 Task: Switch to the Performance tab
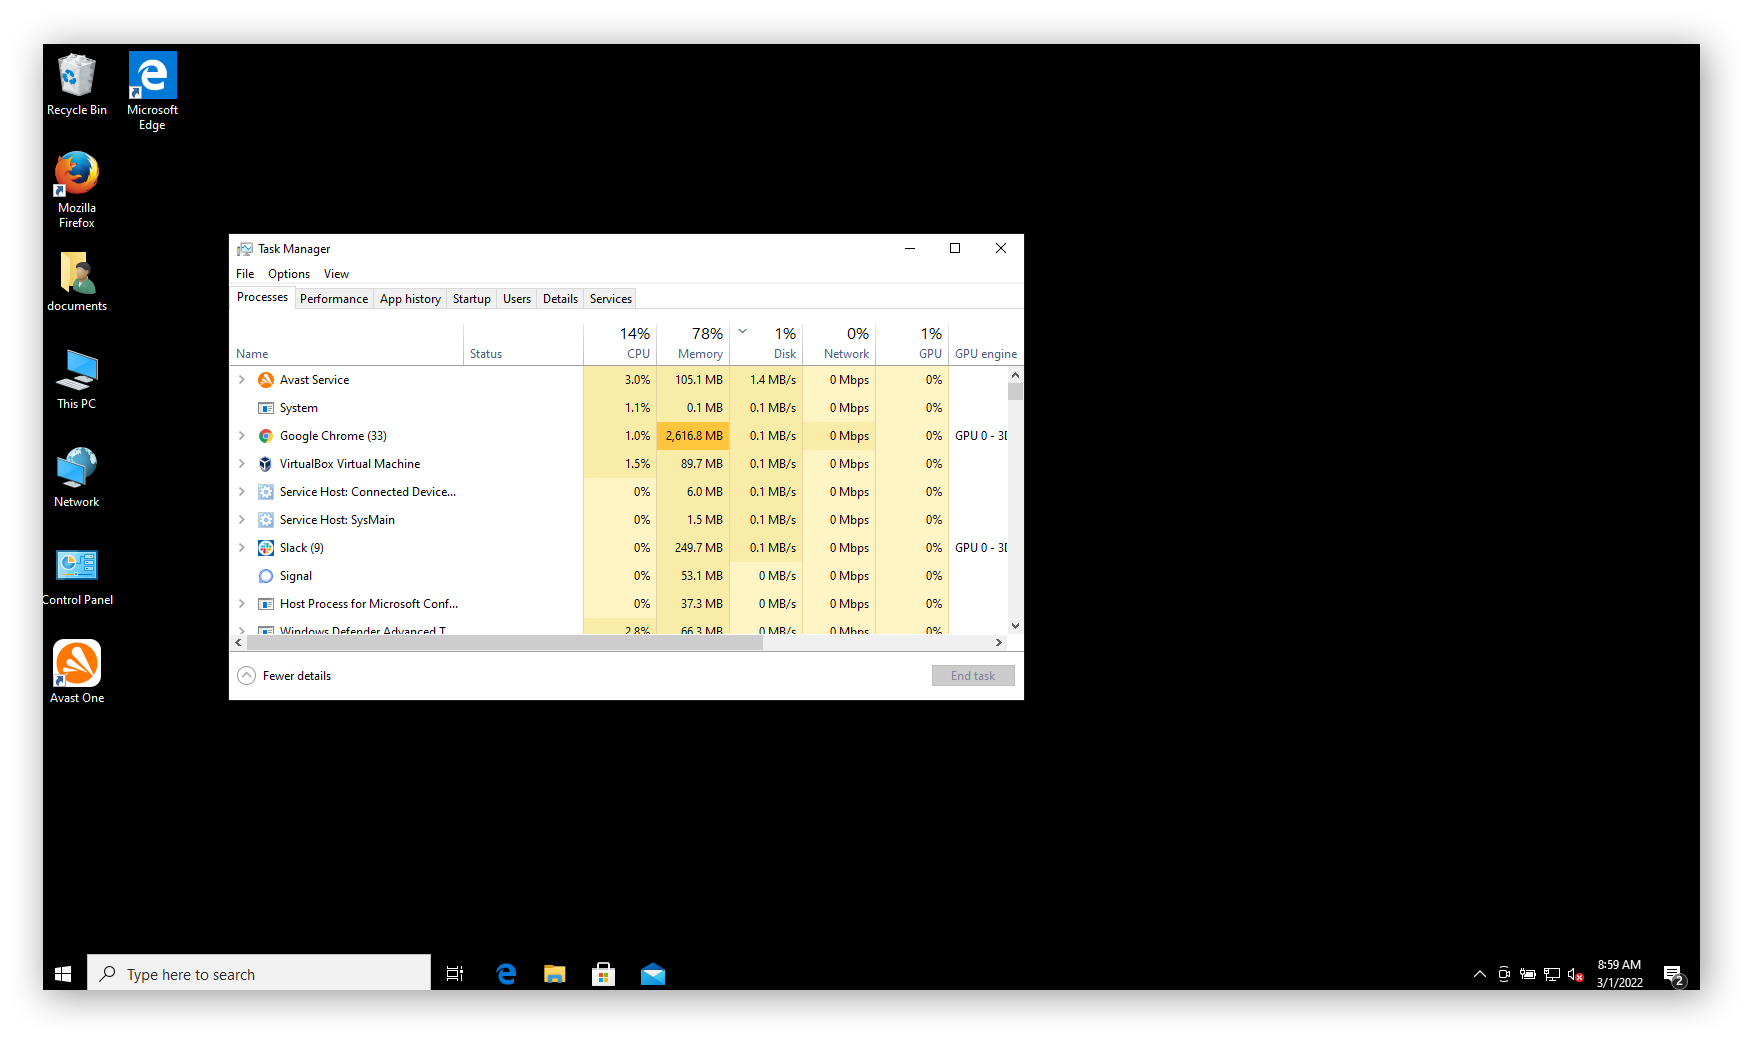333,298
